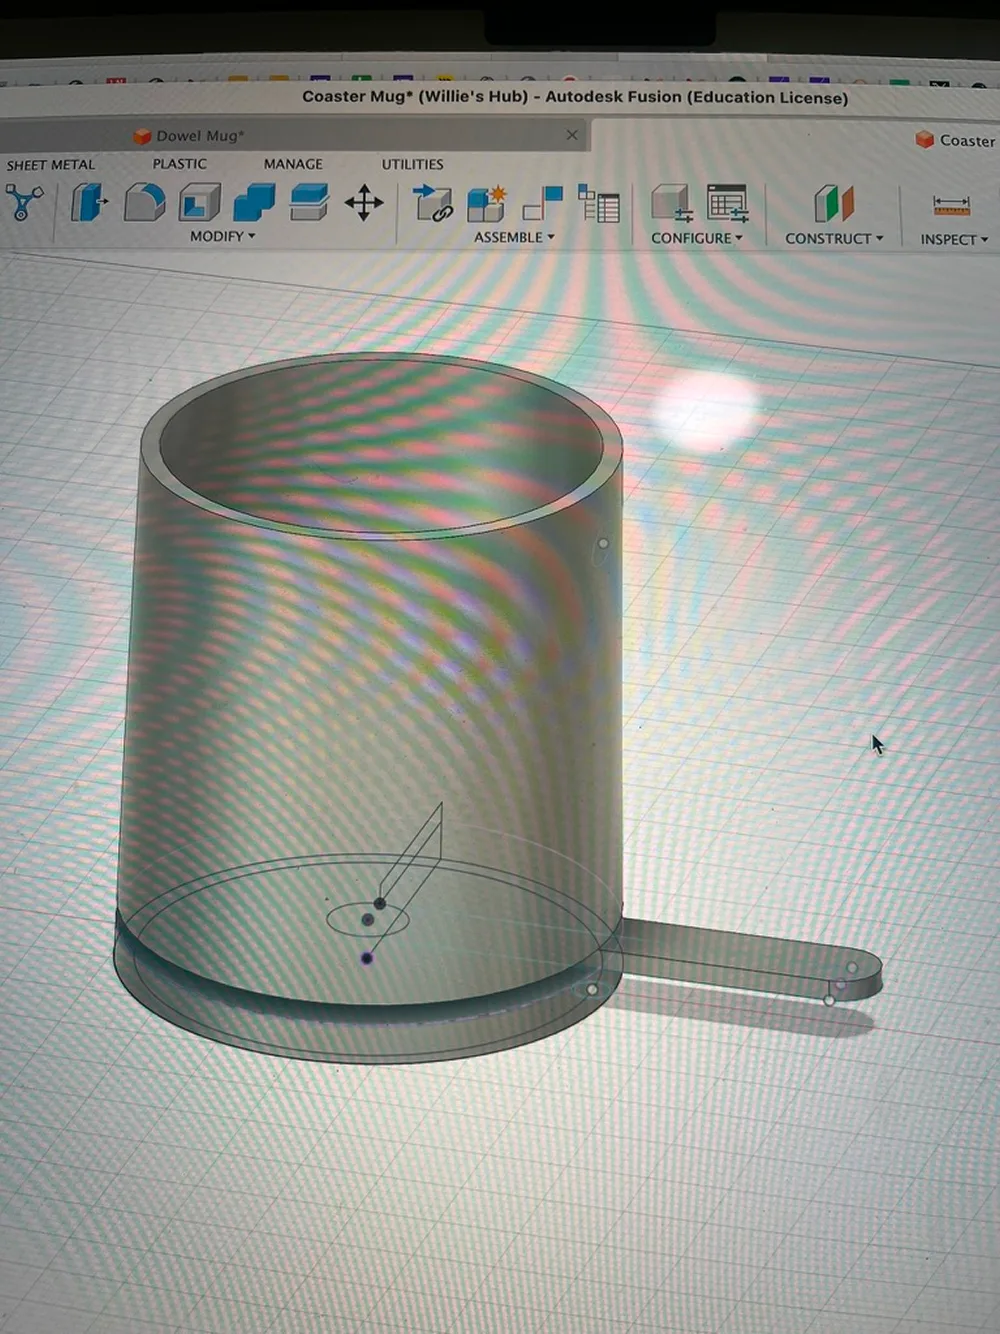Click the joint origin circle on mug's right side
Image resolution: width=1000 pixels, height=1334 pixels.
click(603, 543)
